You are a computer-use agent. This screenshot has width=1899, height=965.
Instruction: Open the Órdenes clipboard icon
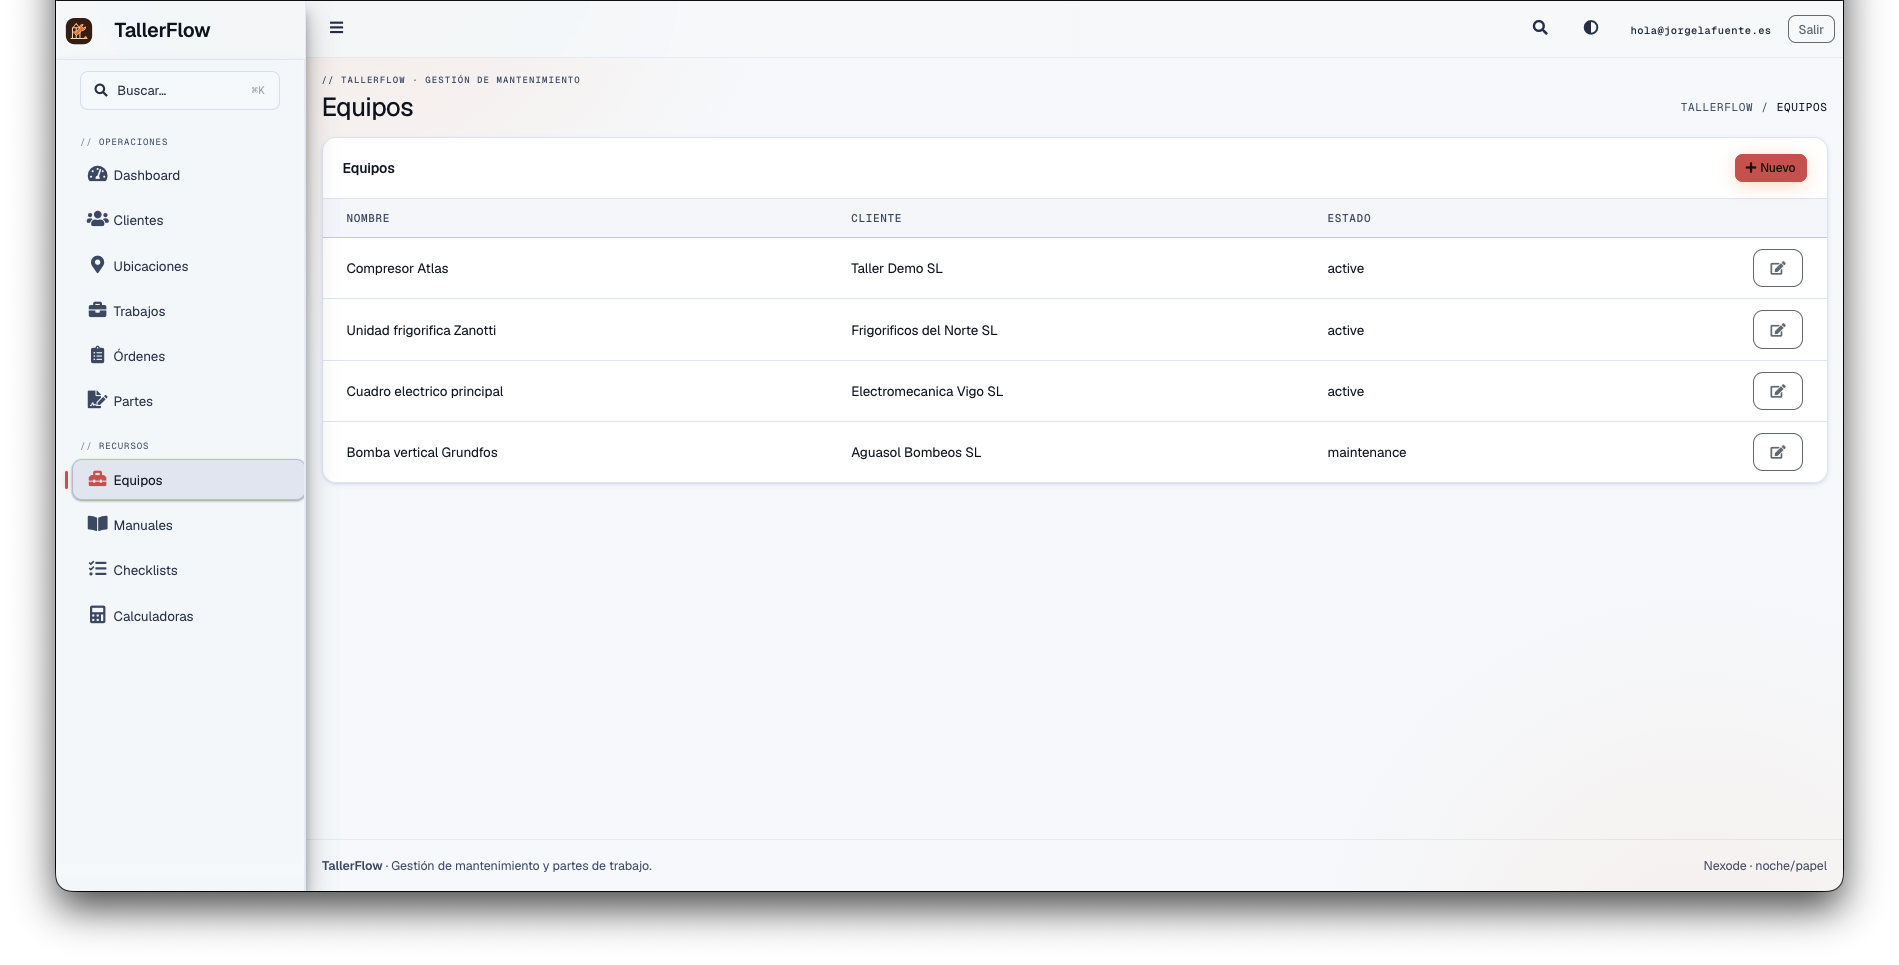[98, 355]
